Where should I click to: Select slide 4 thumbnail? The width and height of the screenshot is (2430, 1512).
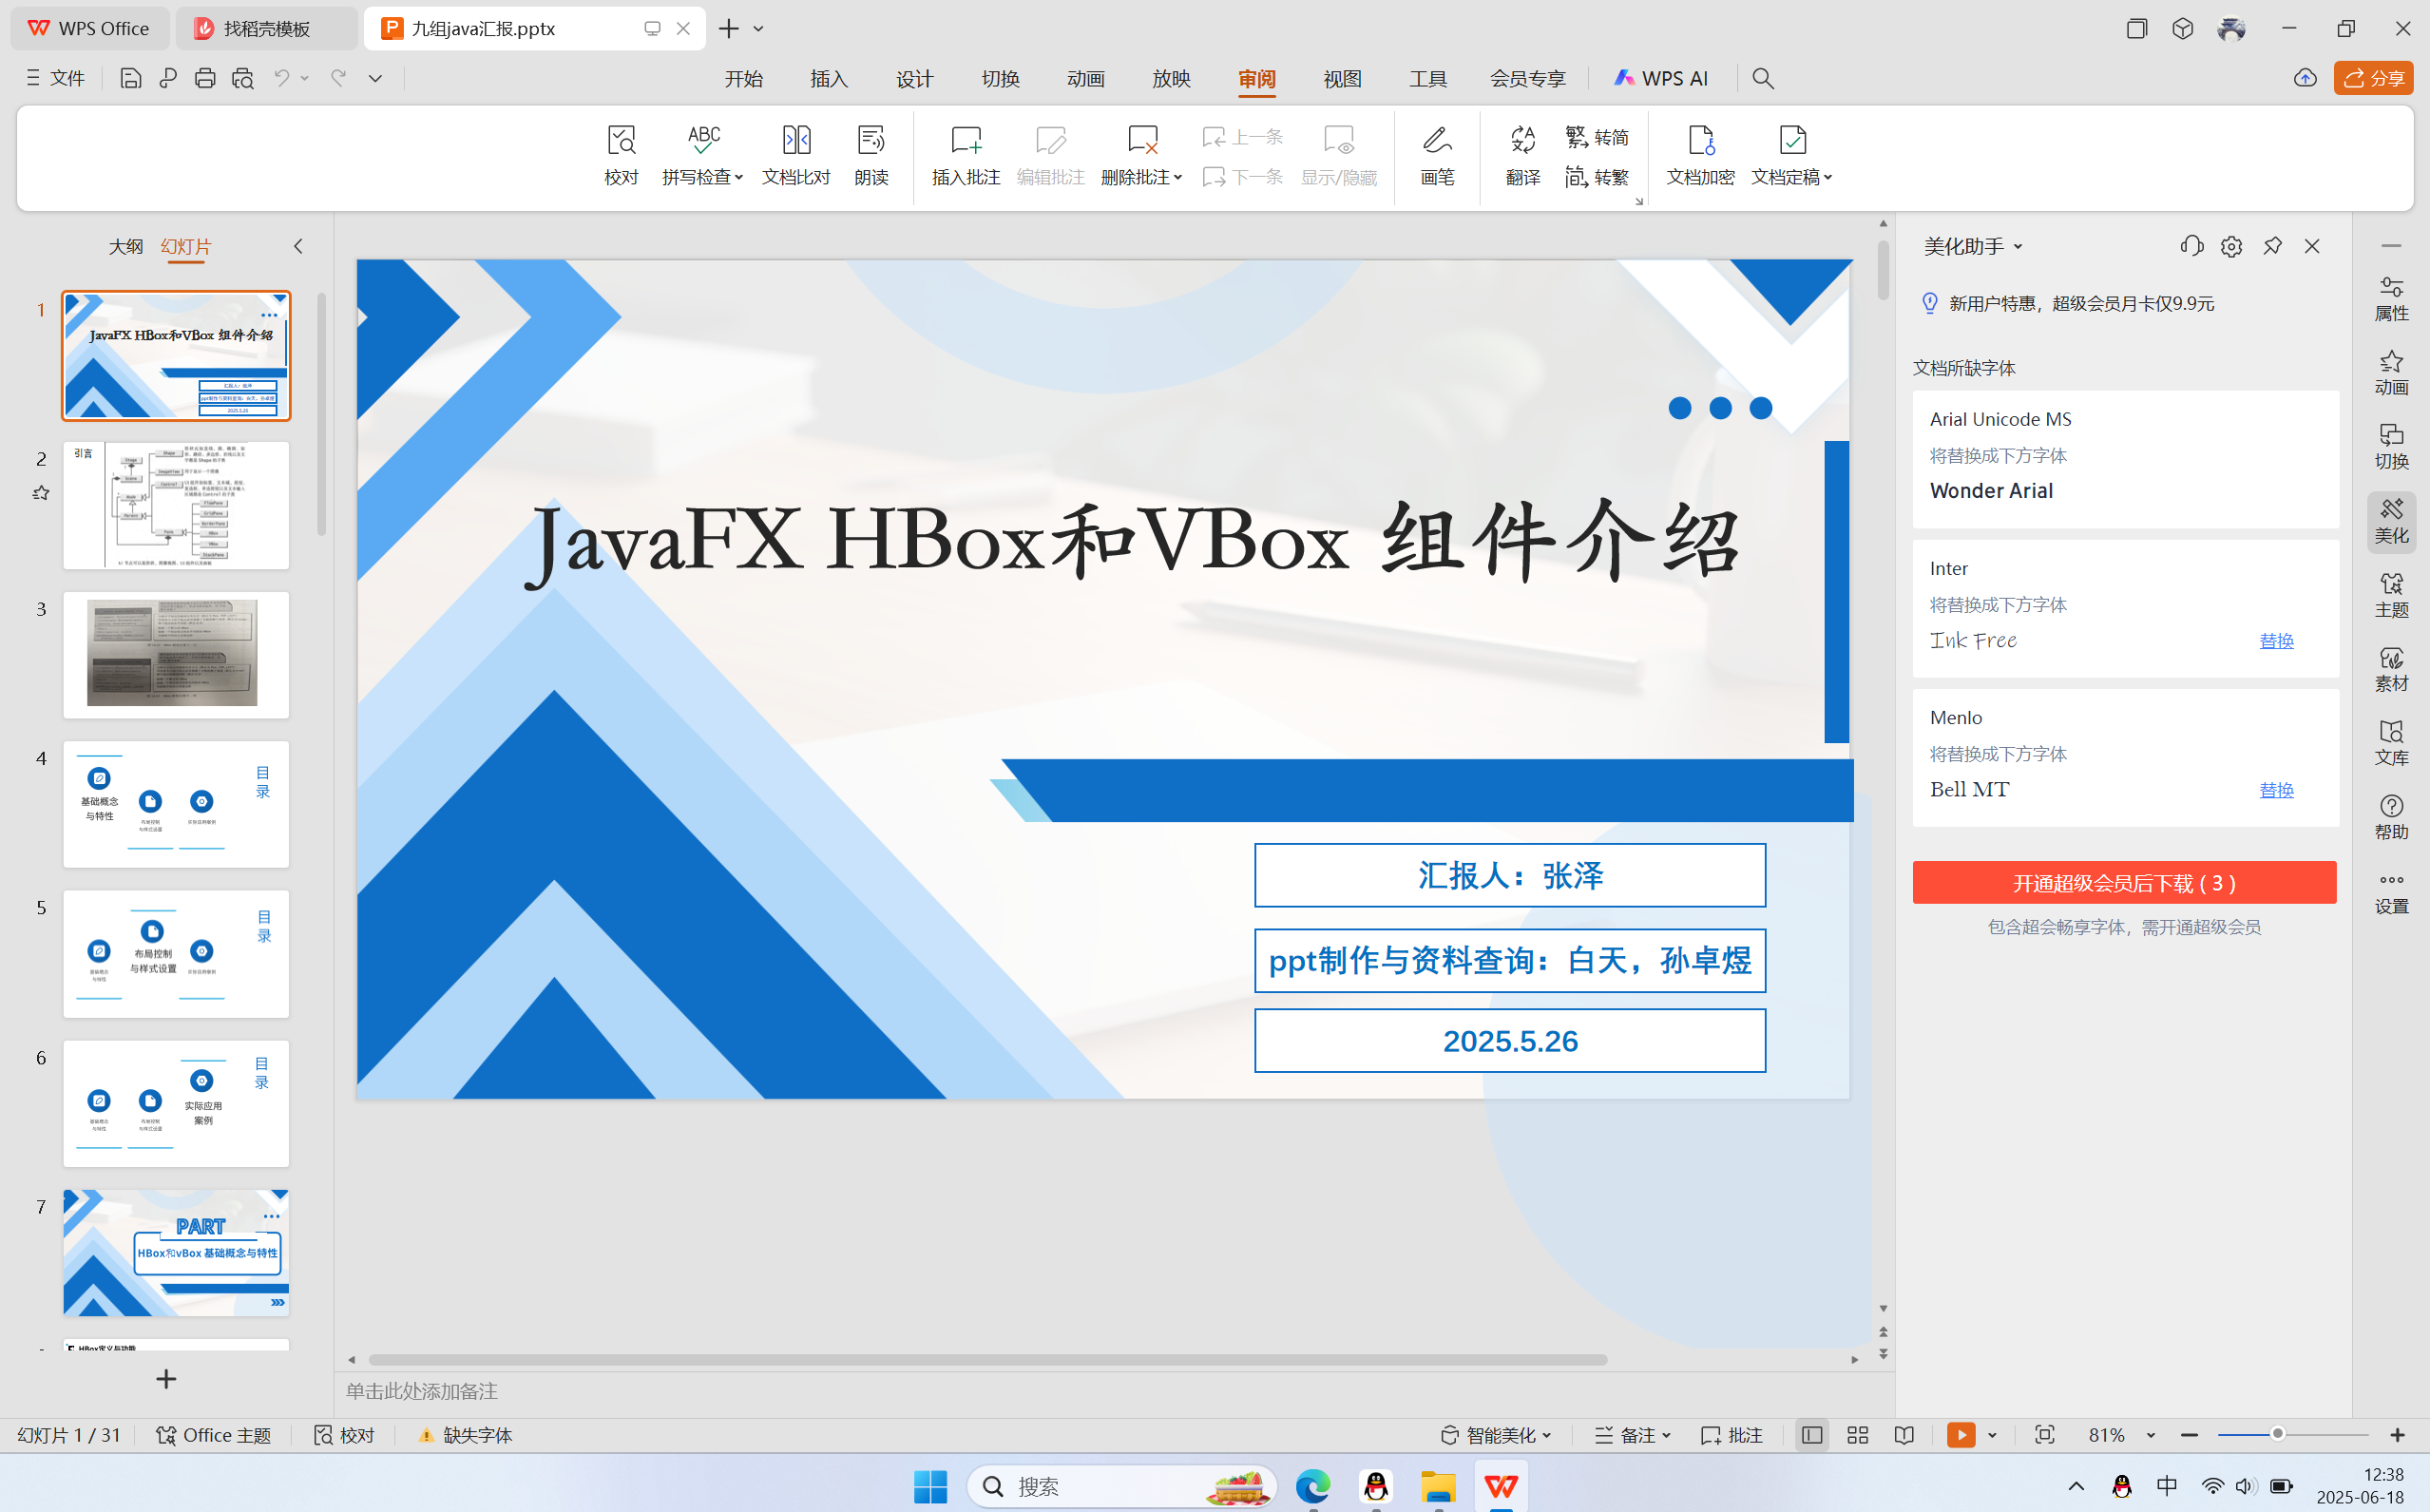(x=176, y=803)
